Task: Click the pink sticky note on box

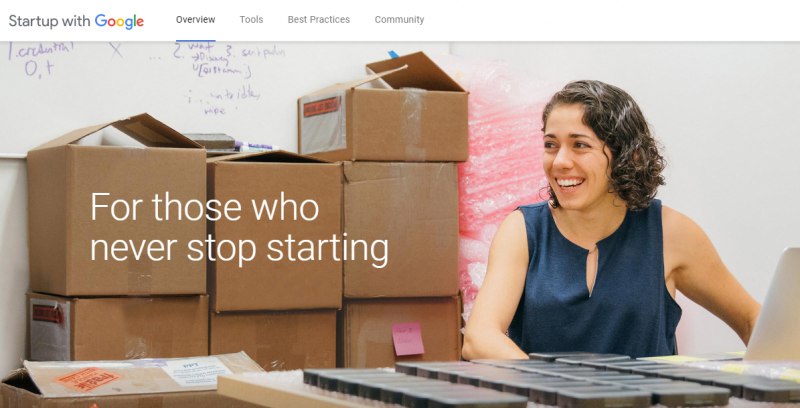Action: (x=408, y=339)
